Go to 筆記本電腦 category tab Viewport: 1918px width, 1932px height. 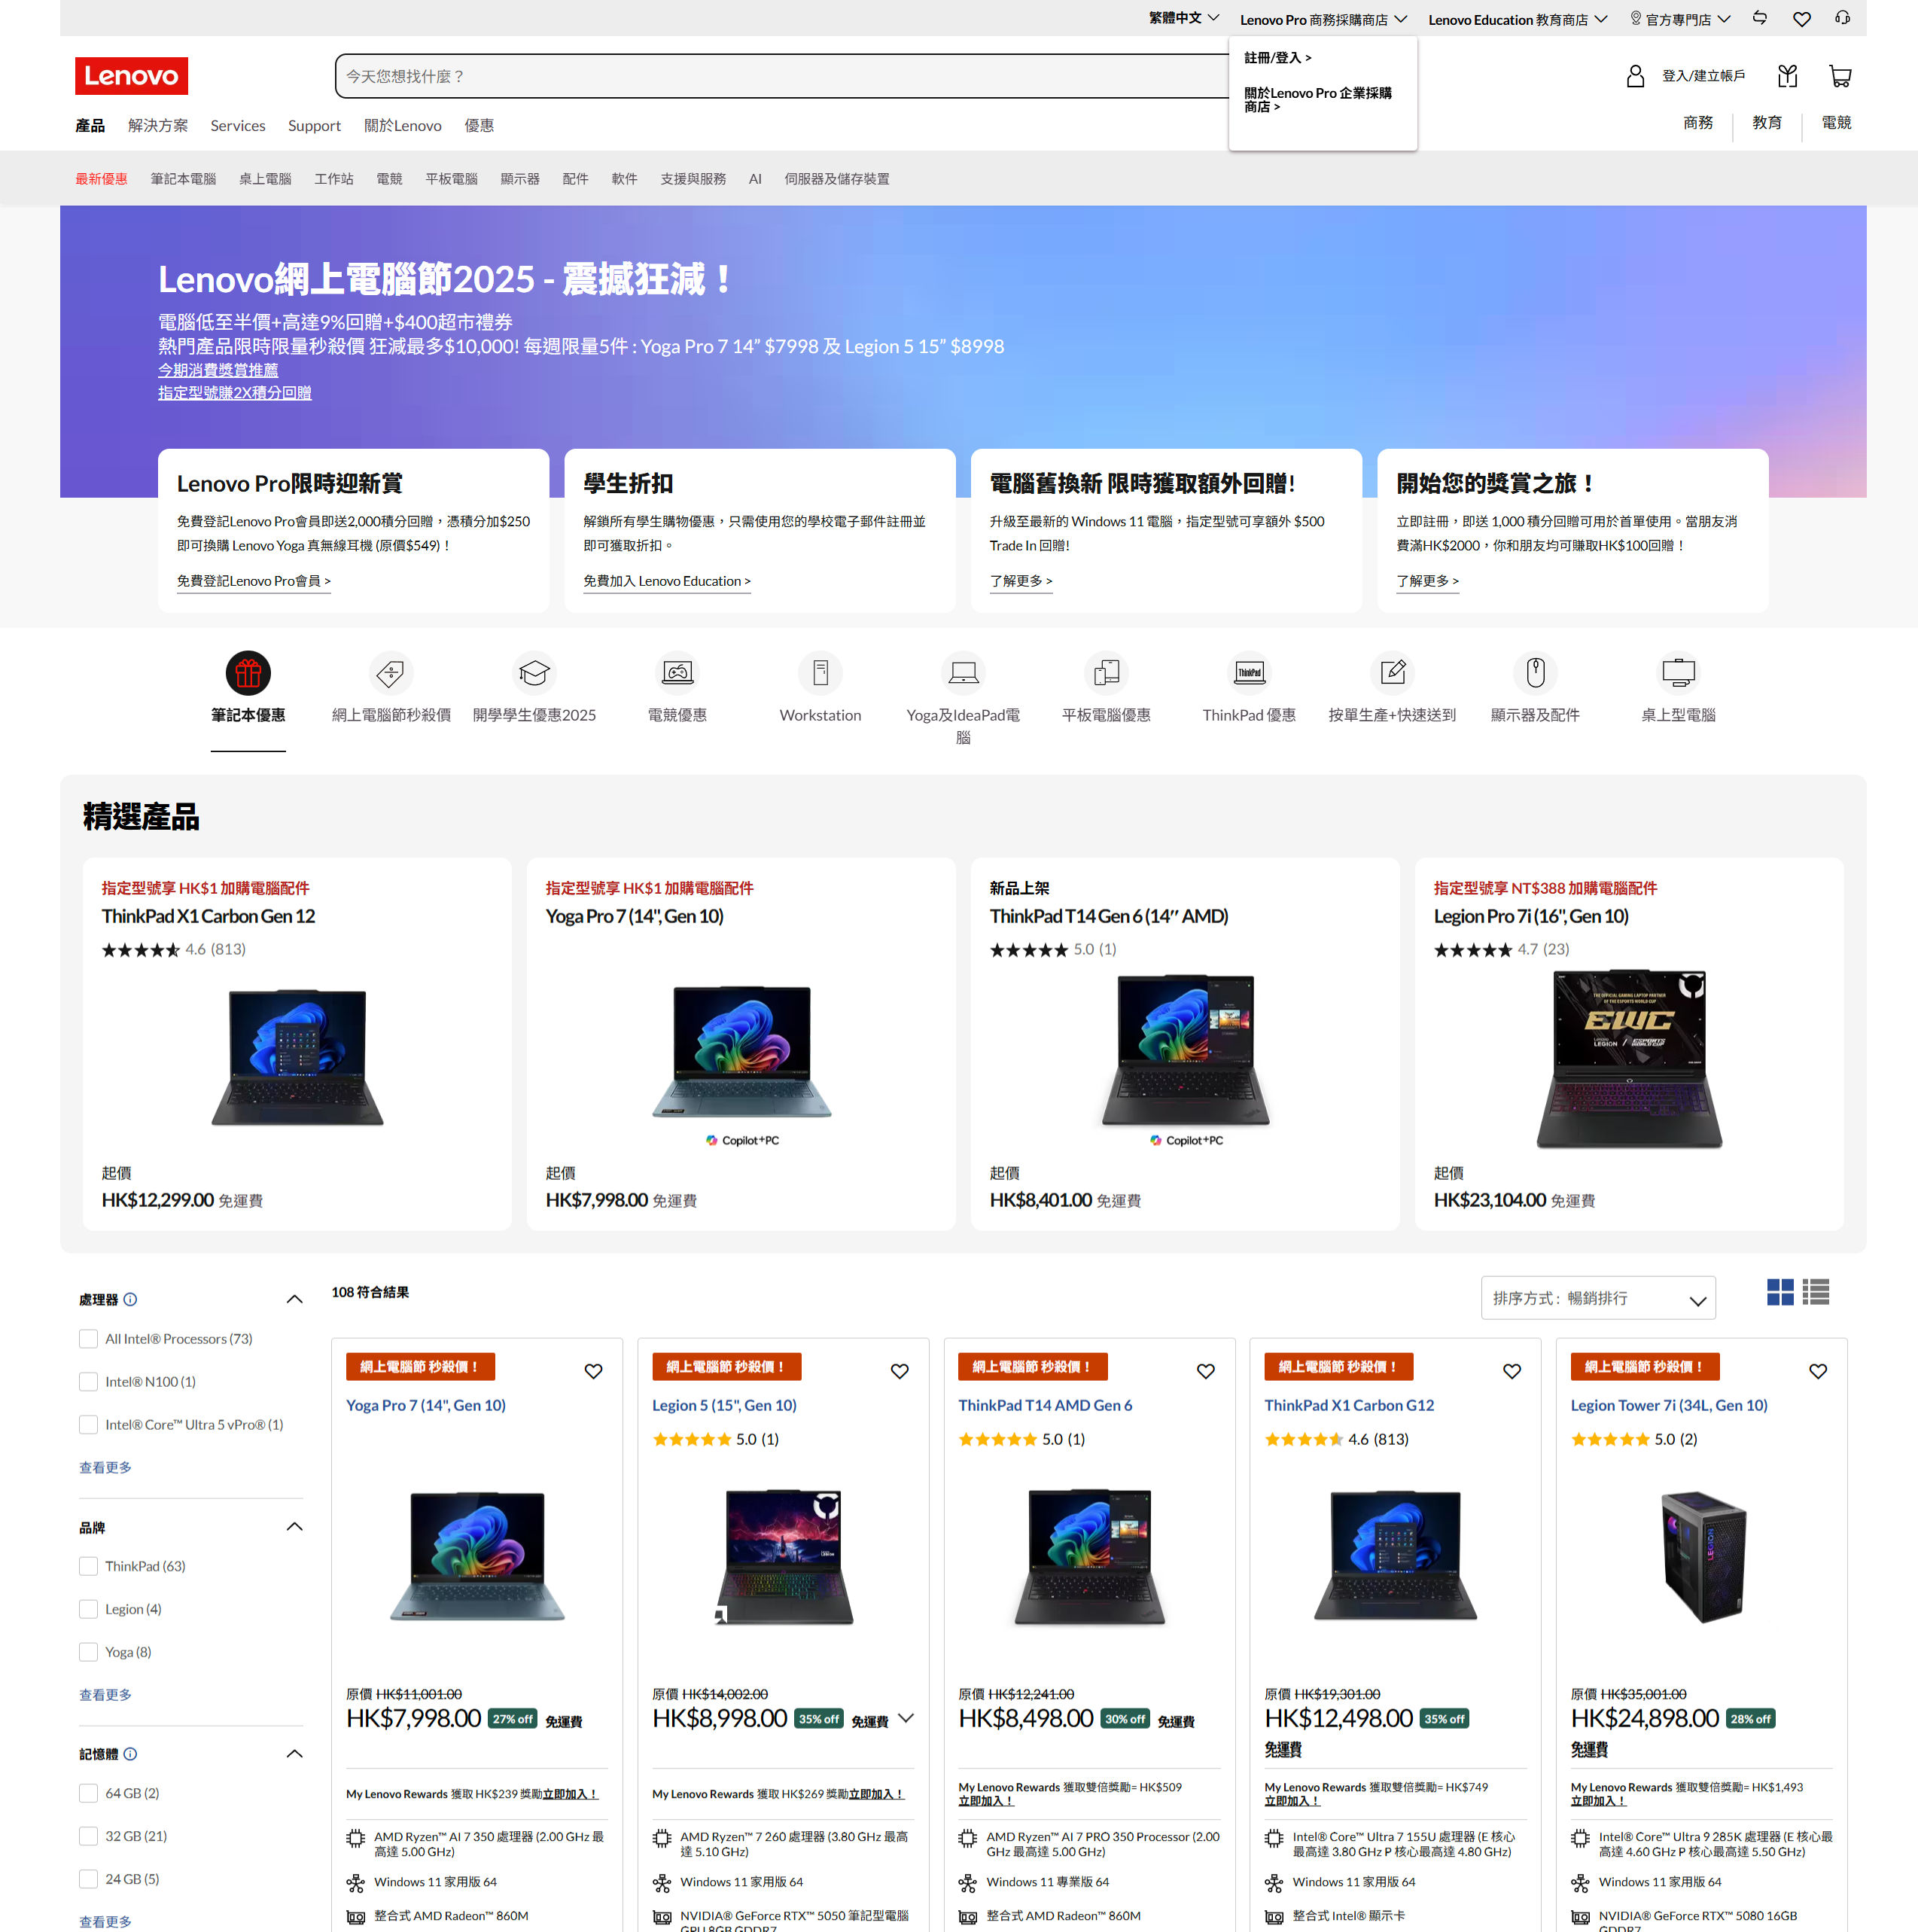tap(183, 179)
